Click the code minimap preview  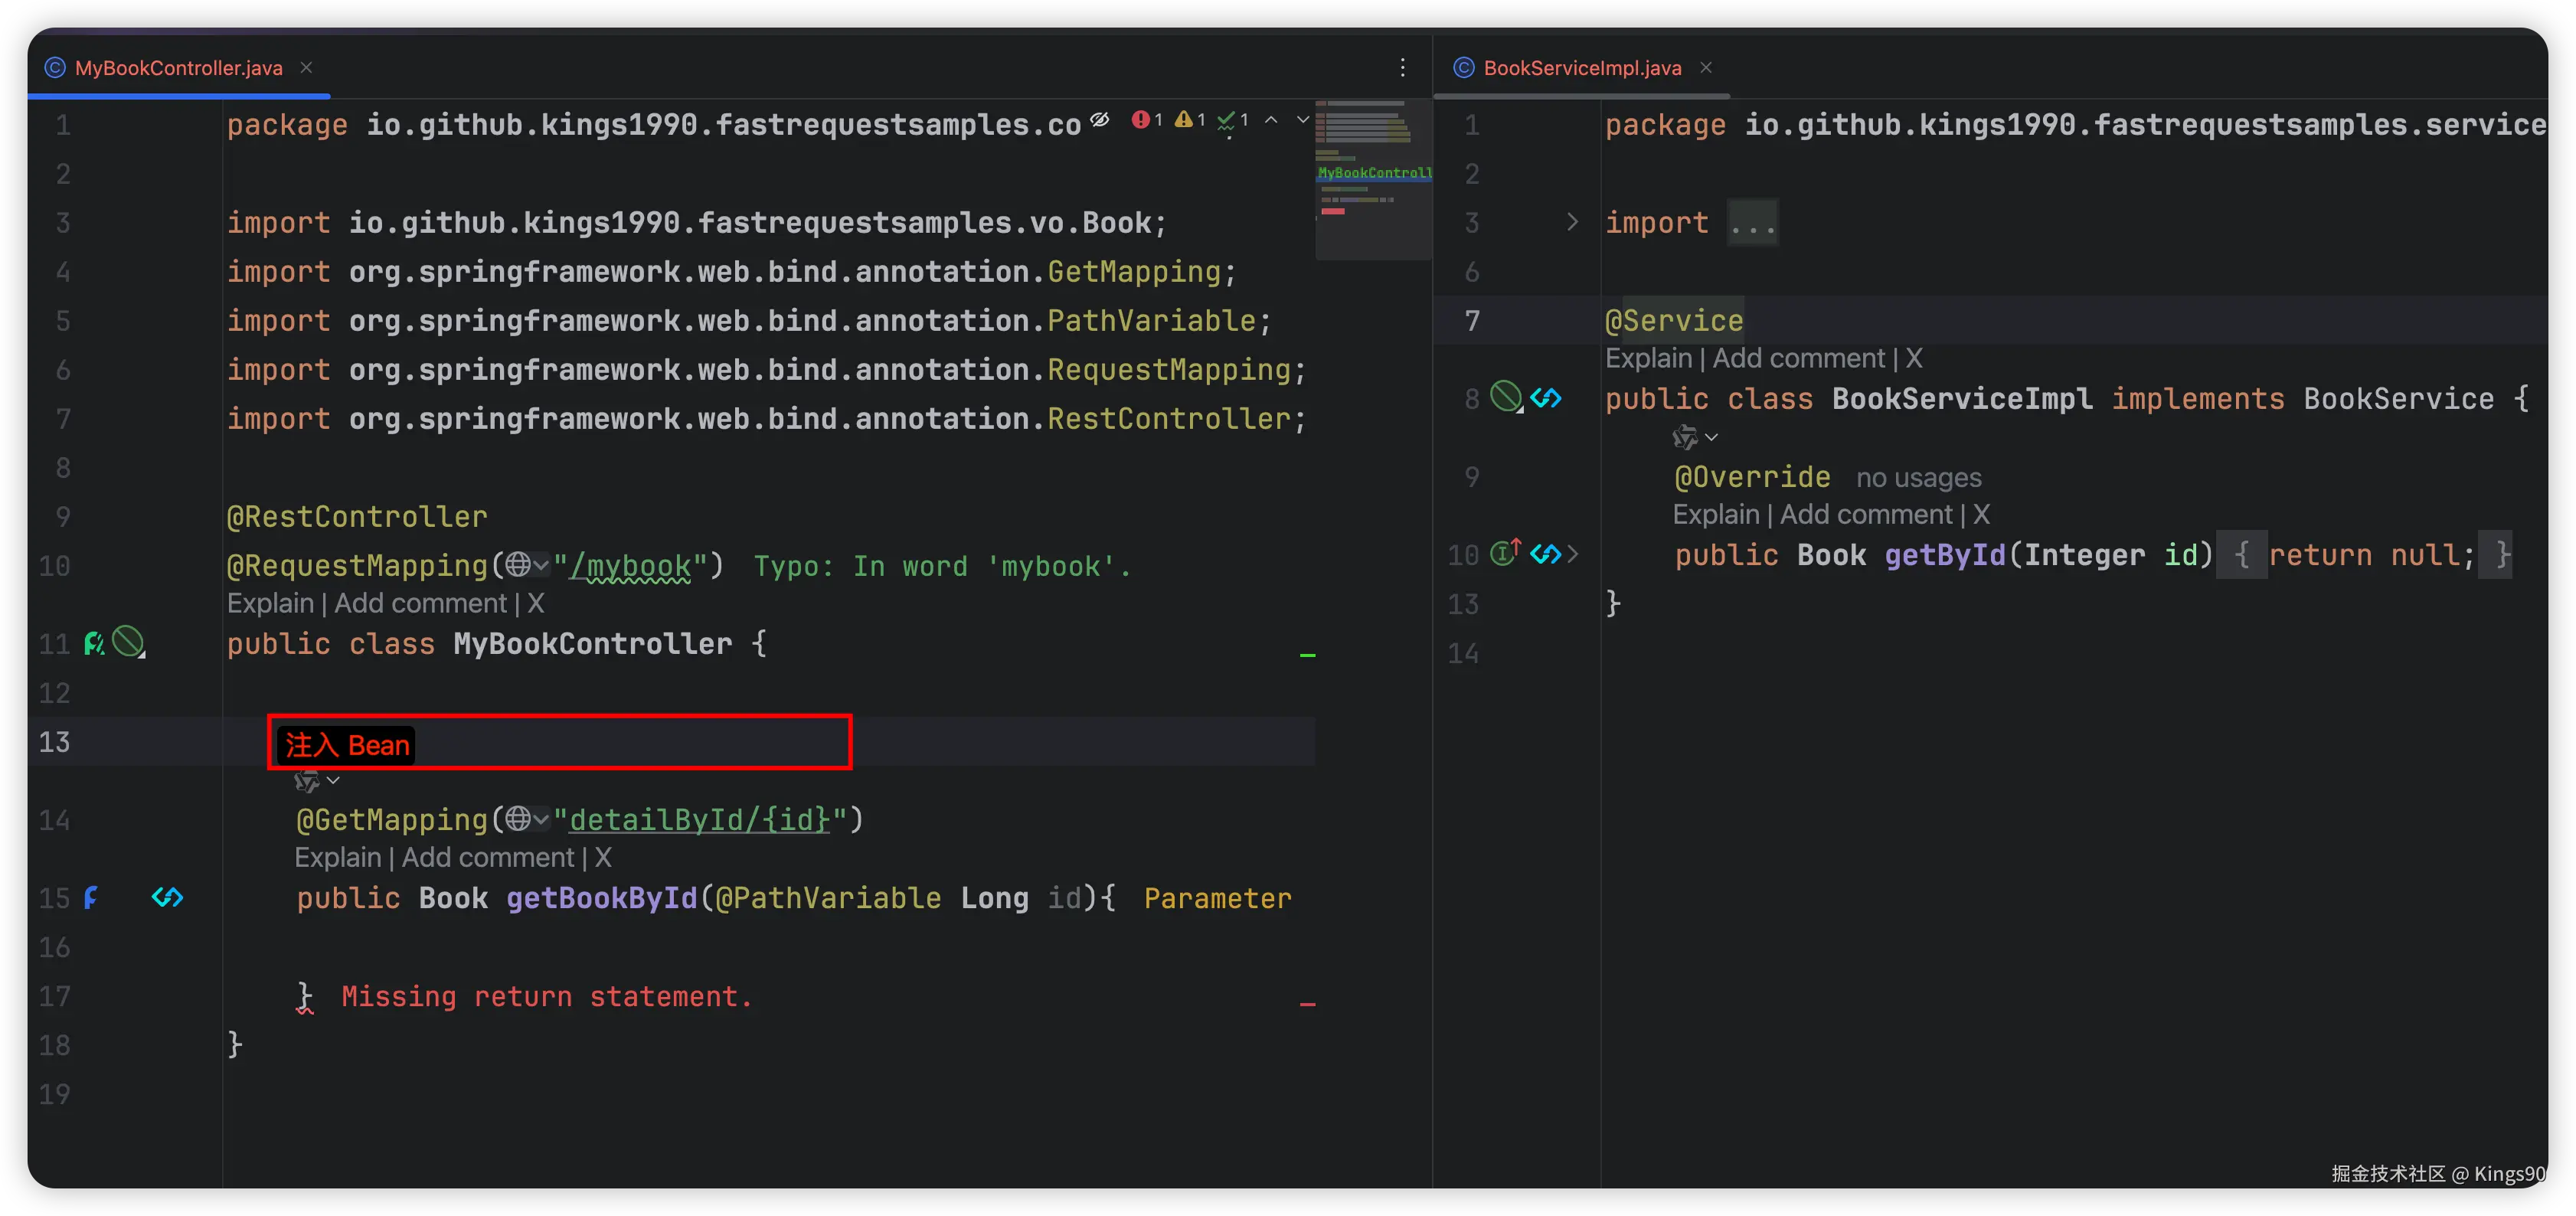pos(1373,180)
